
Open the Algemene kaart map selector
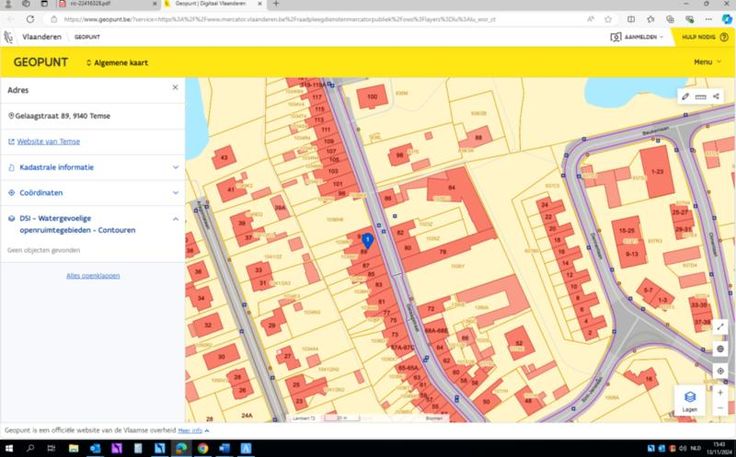tap(118, 62)
